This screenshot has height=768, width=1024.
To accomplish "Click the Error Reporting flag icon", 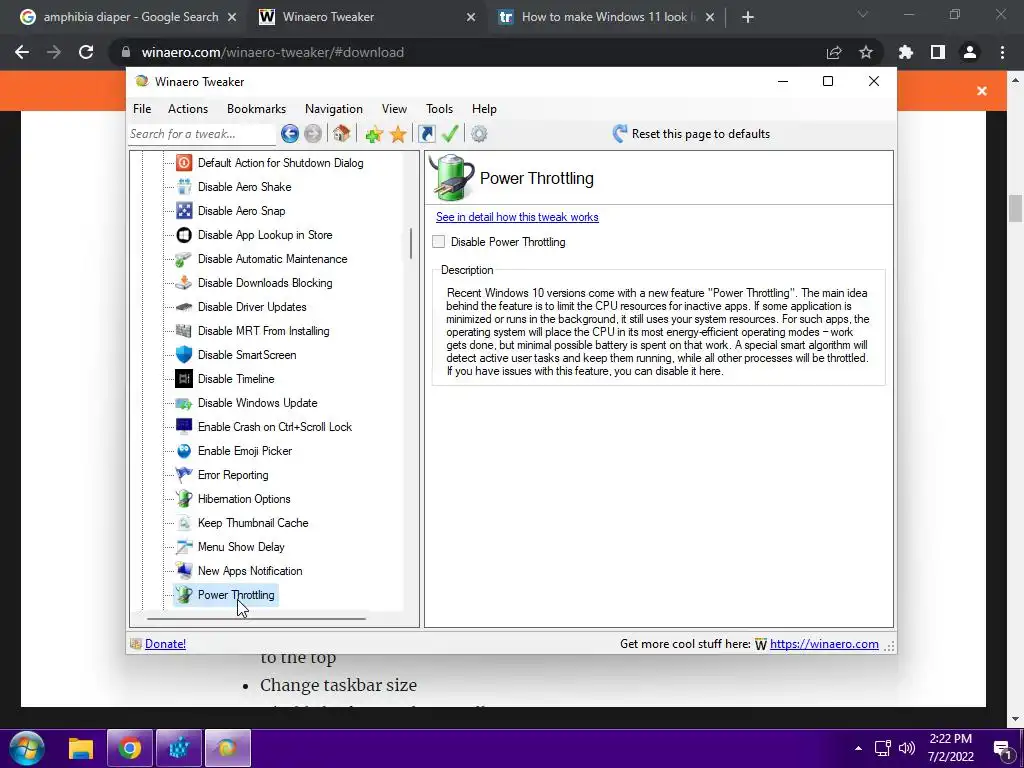I will 184,475.
